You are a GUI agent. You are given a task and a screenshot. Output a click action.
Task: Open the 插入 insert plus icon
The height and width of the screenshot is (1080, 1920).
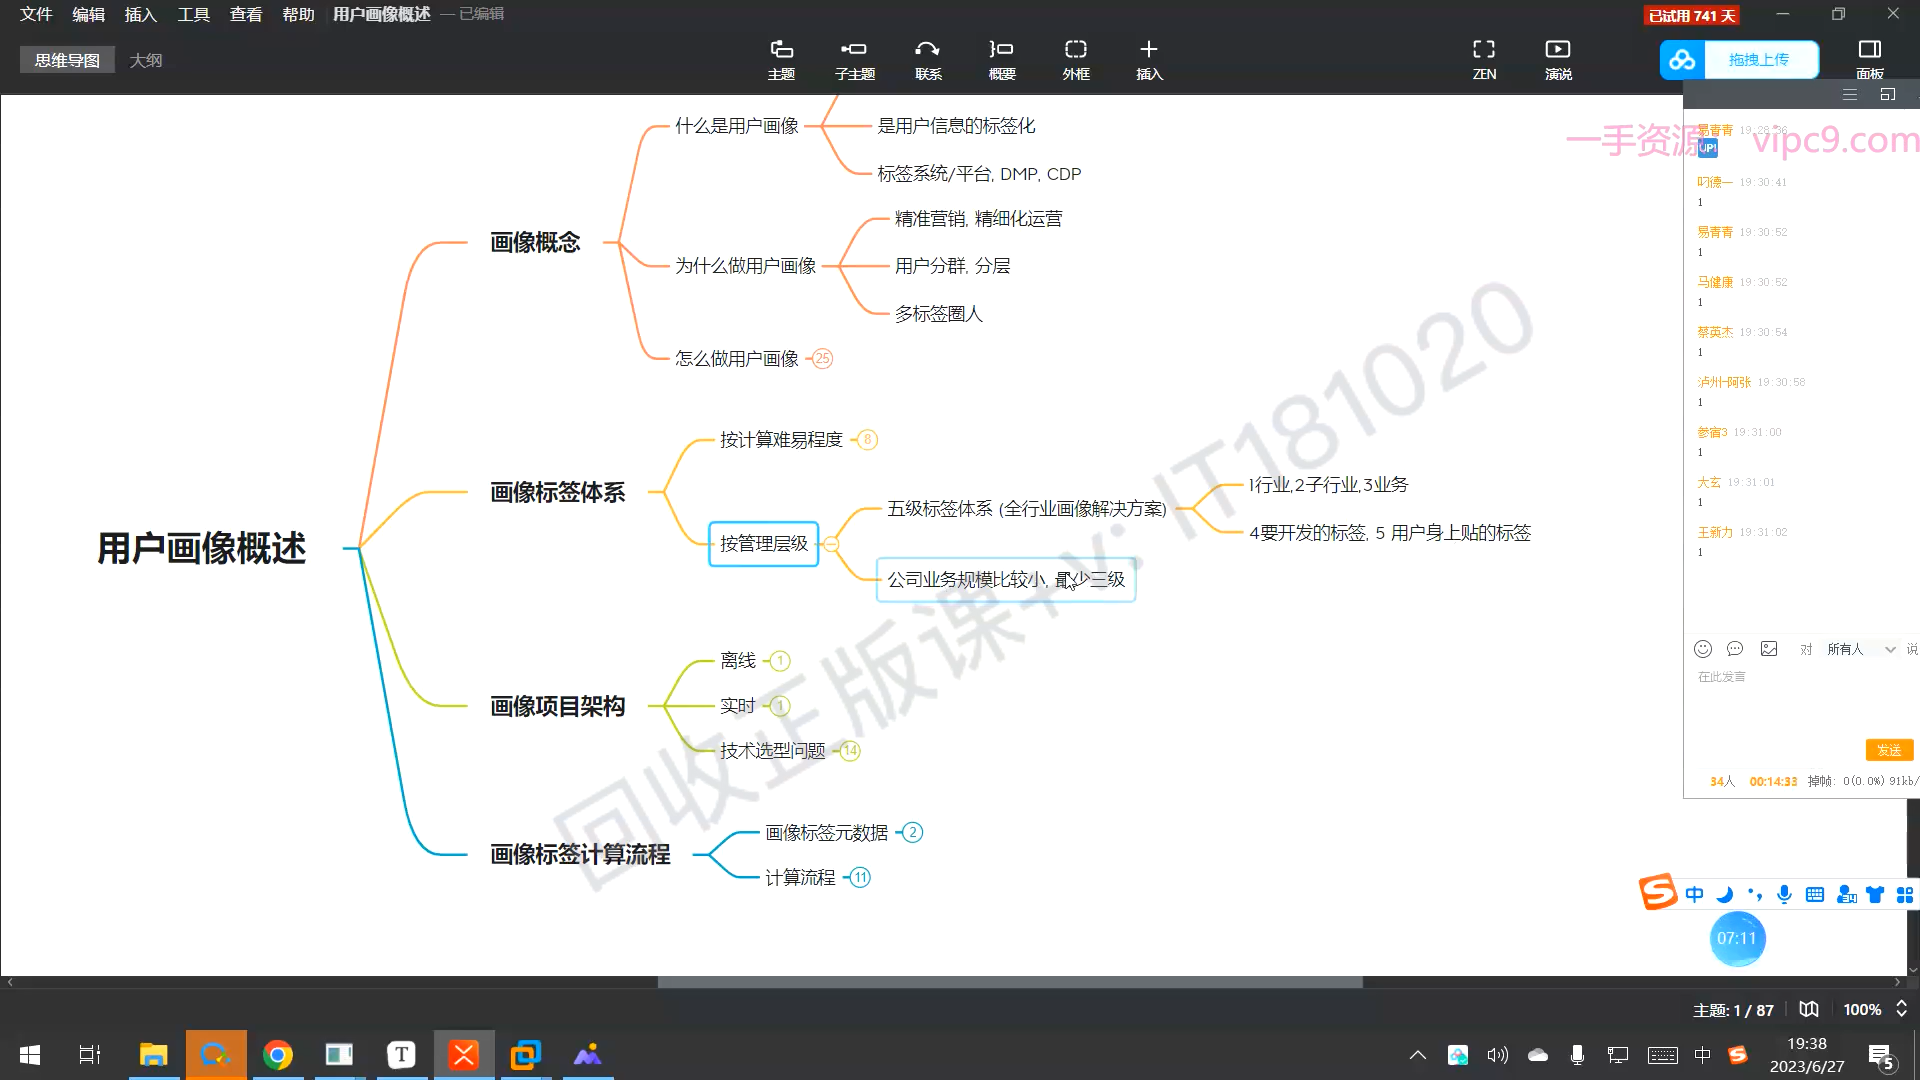coord(1149,58)
